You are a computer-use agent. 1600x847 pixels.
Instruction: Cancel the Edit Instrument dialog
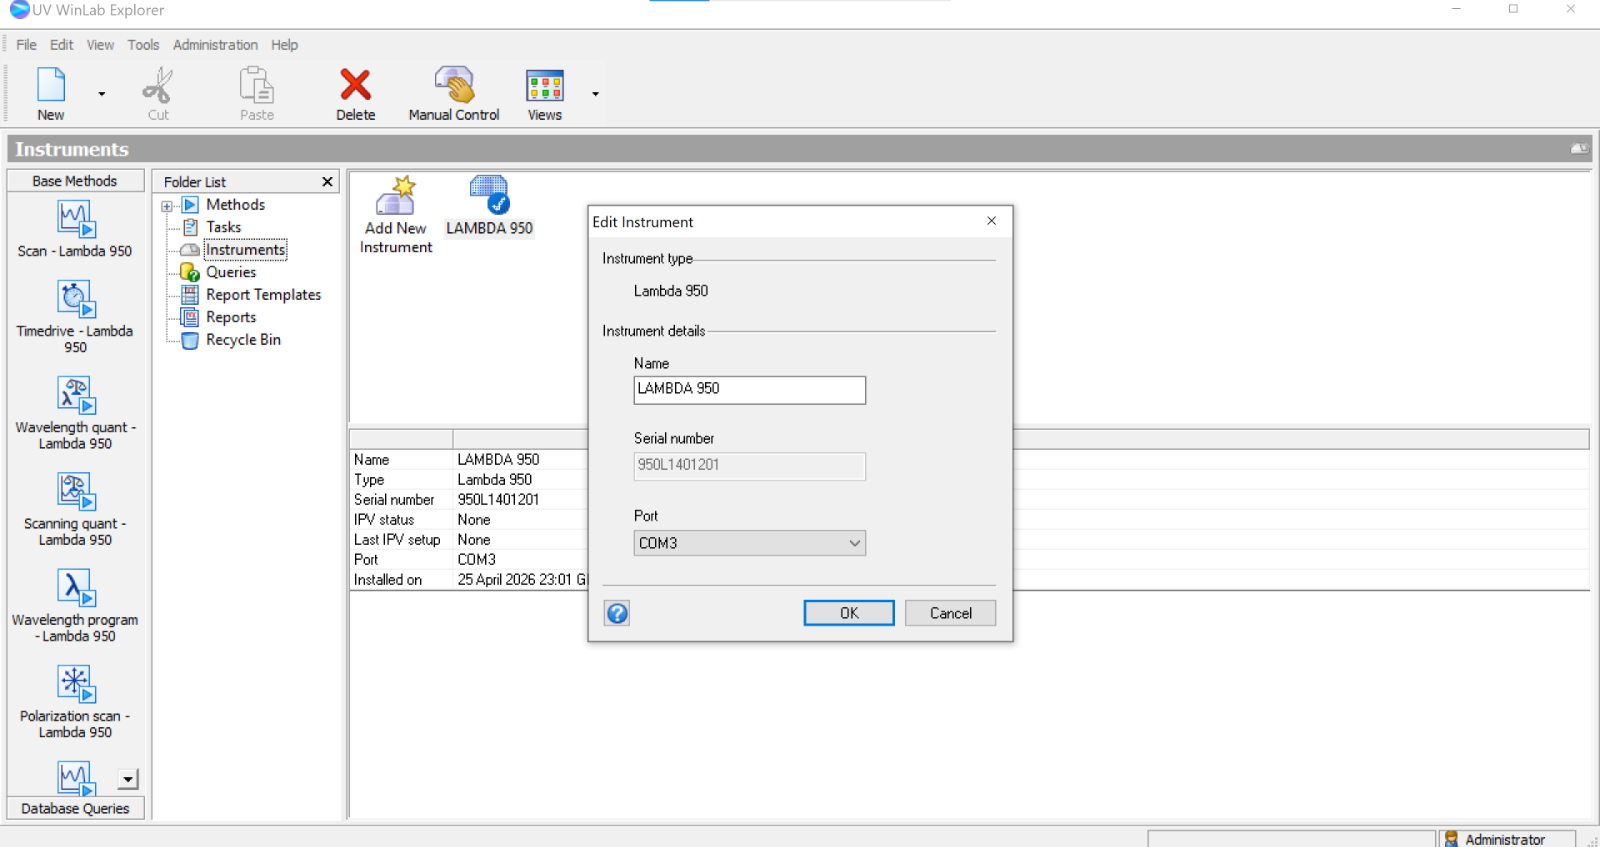[x=950, y=613]
